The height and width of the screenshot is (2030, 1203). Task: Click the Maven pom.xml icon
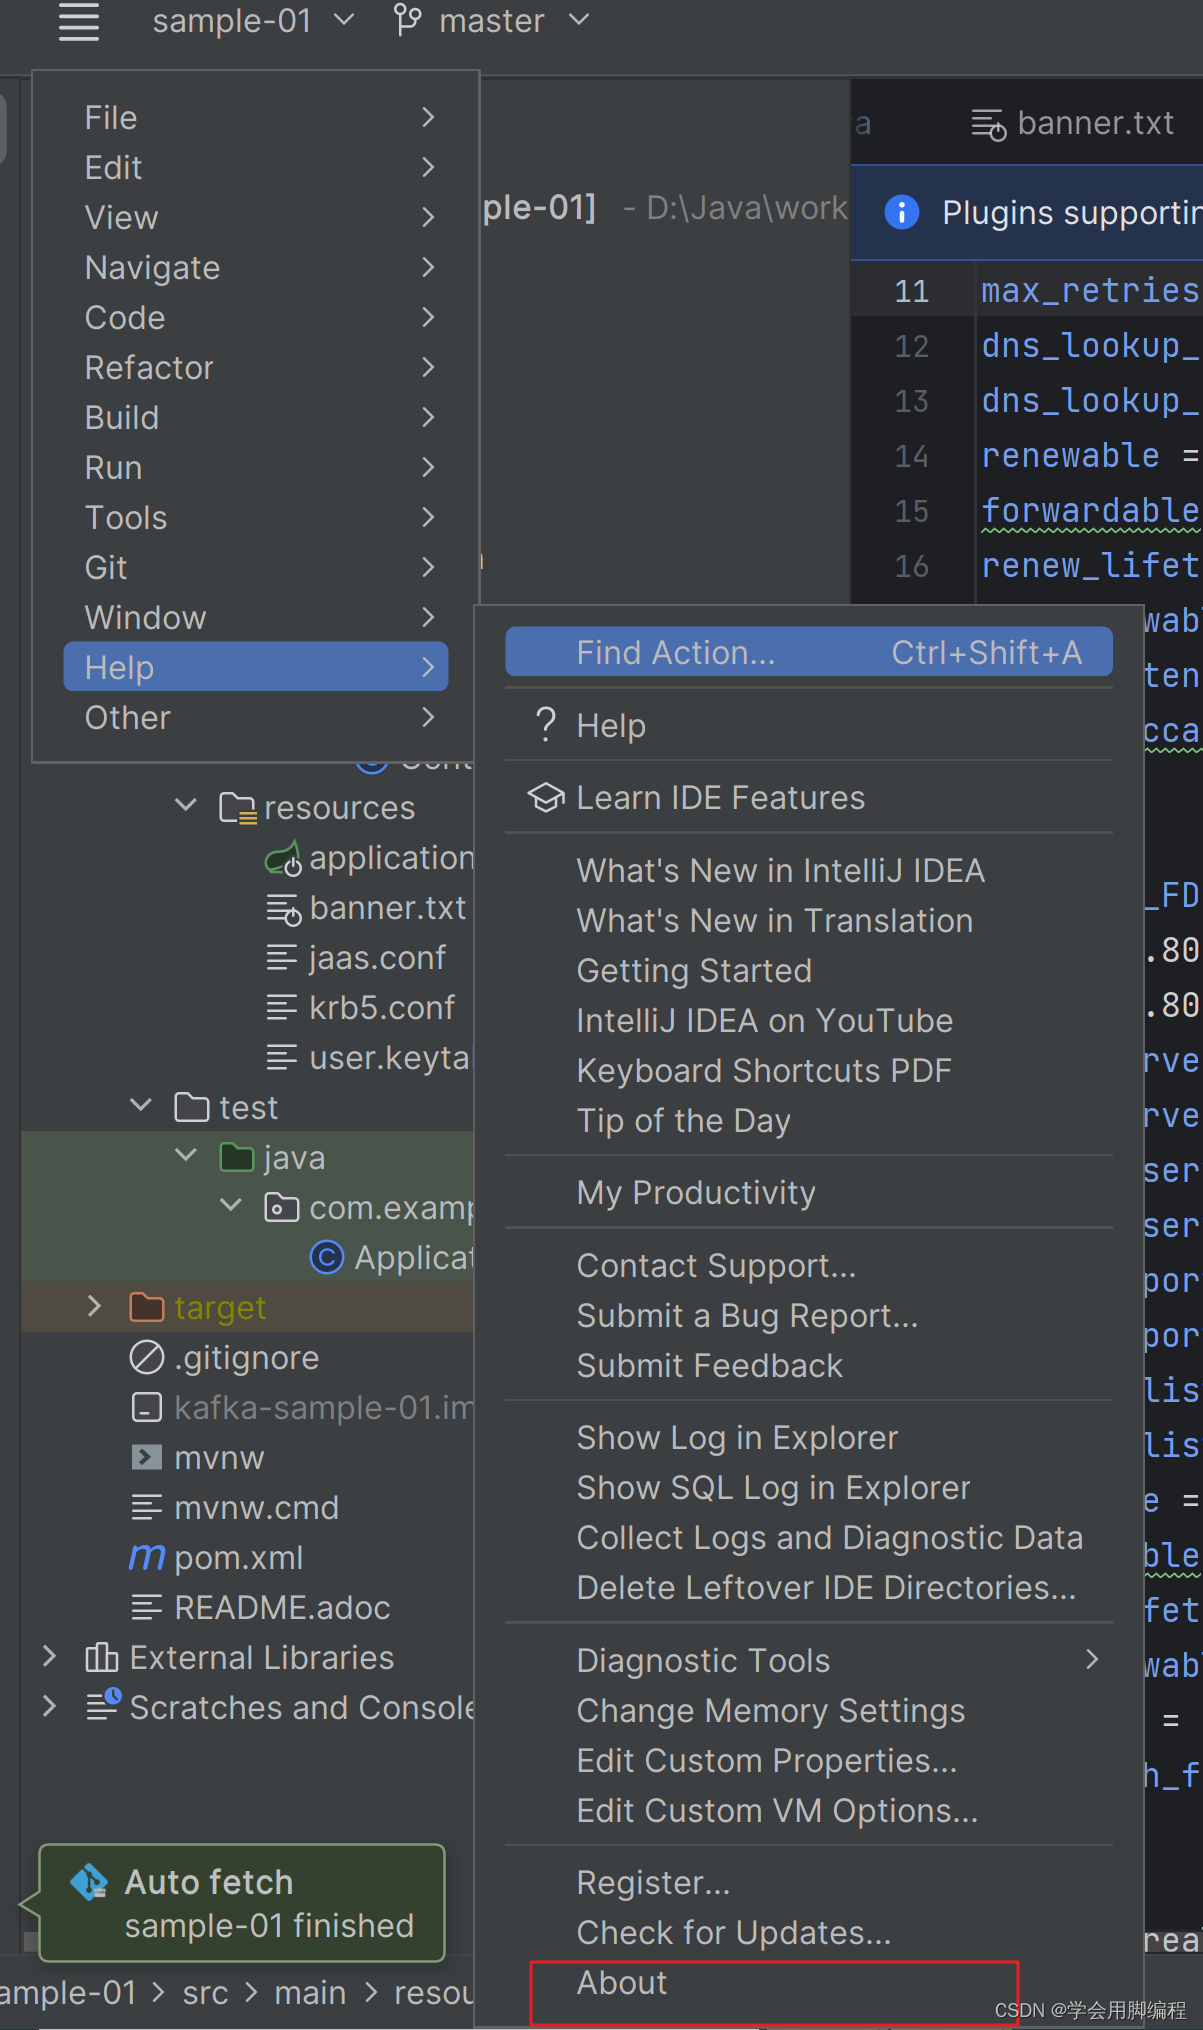pyautogui.click(x=147, y=1557)
